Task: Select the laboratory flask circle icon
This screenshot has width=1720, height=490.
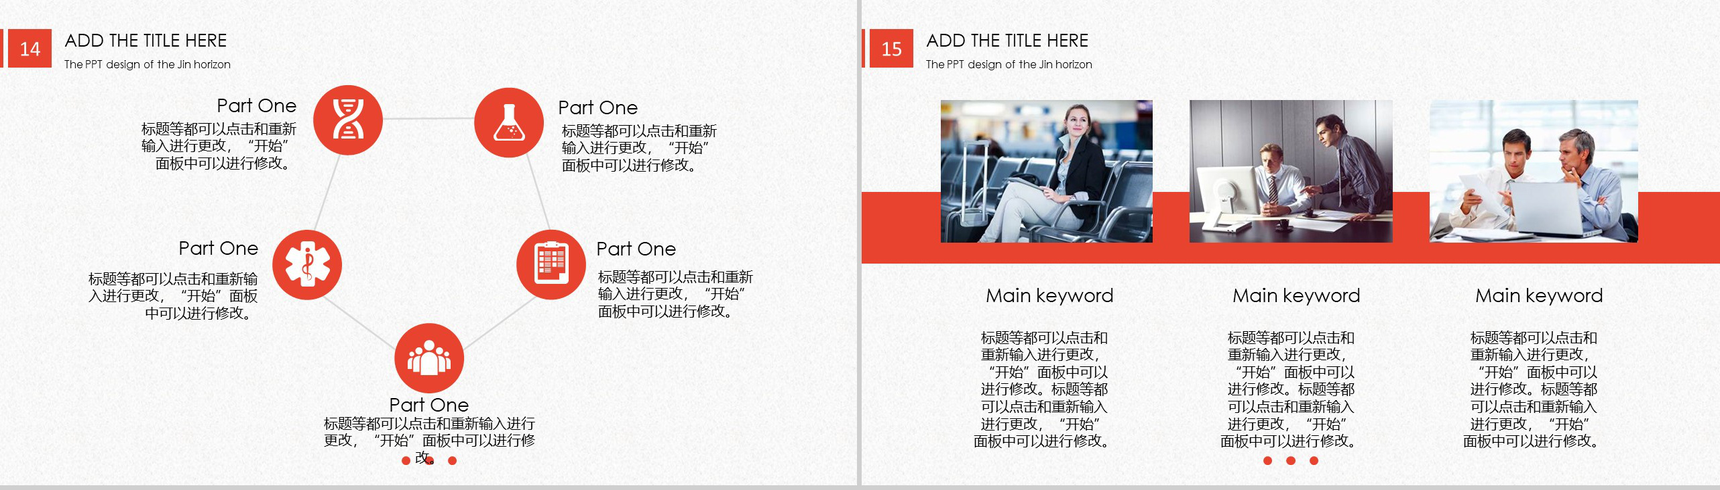Action: [x=508, y=123]
